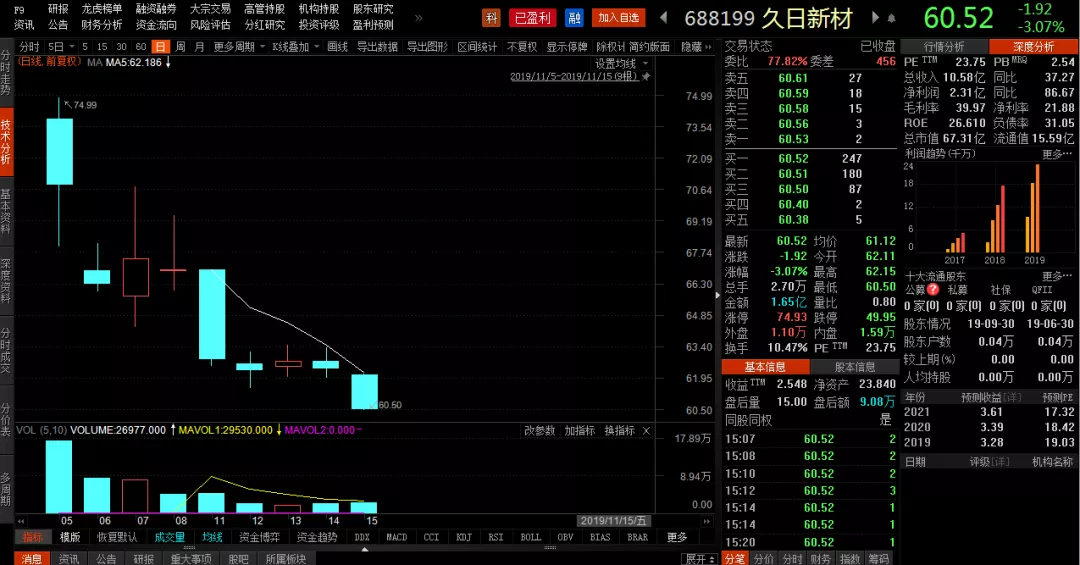Open the 5日 period dropdown
Screen dimensions: 1080x565
(61, 47)
